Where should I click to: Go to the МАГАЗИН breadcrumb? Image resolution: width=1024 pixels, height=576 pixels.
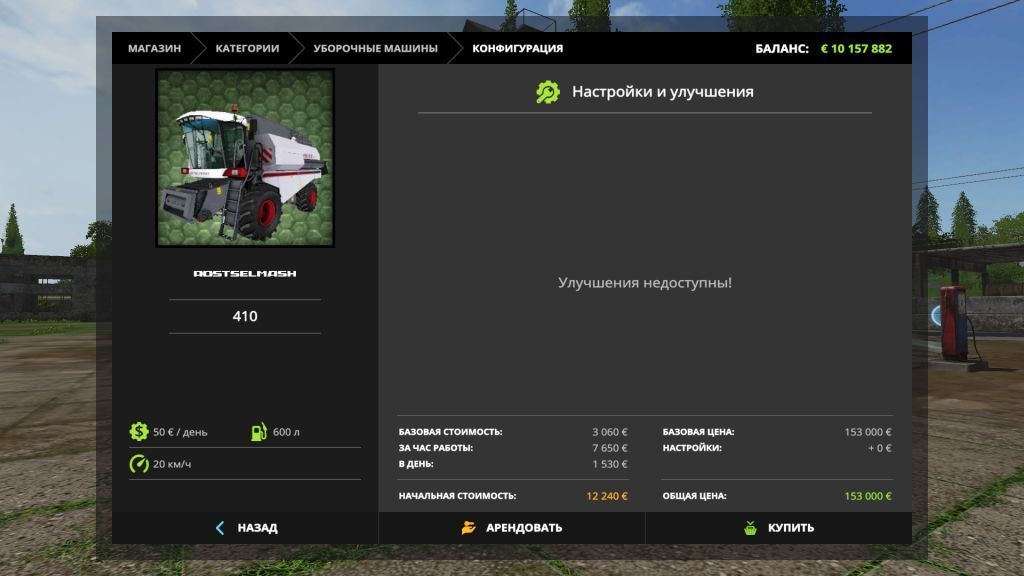[154, 48]
